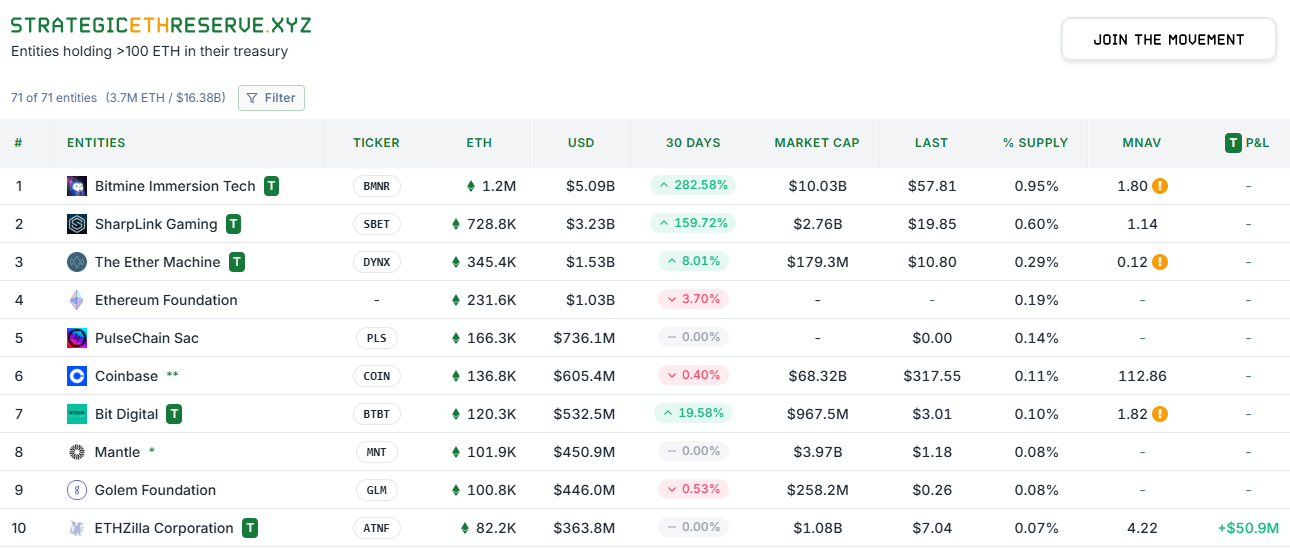
Task: Click the orange warning icon by MNAV 0.12
Action: point(1160,262)
